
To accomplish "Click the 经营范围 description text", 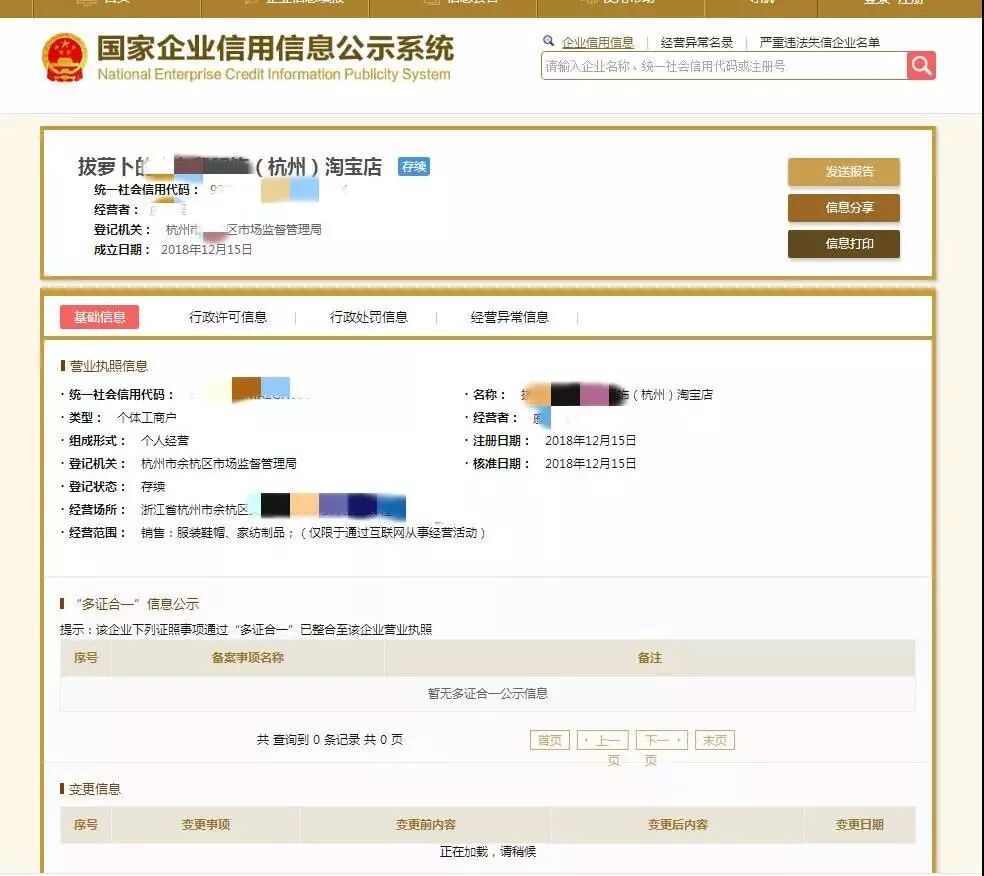I will [x=313, y=533].
